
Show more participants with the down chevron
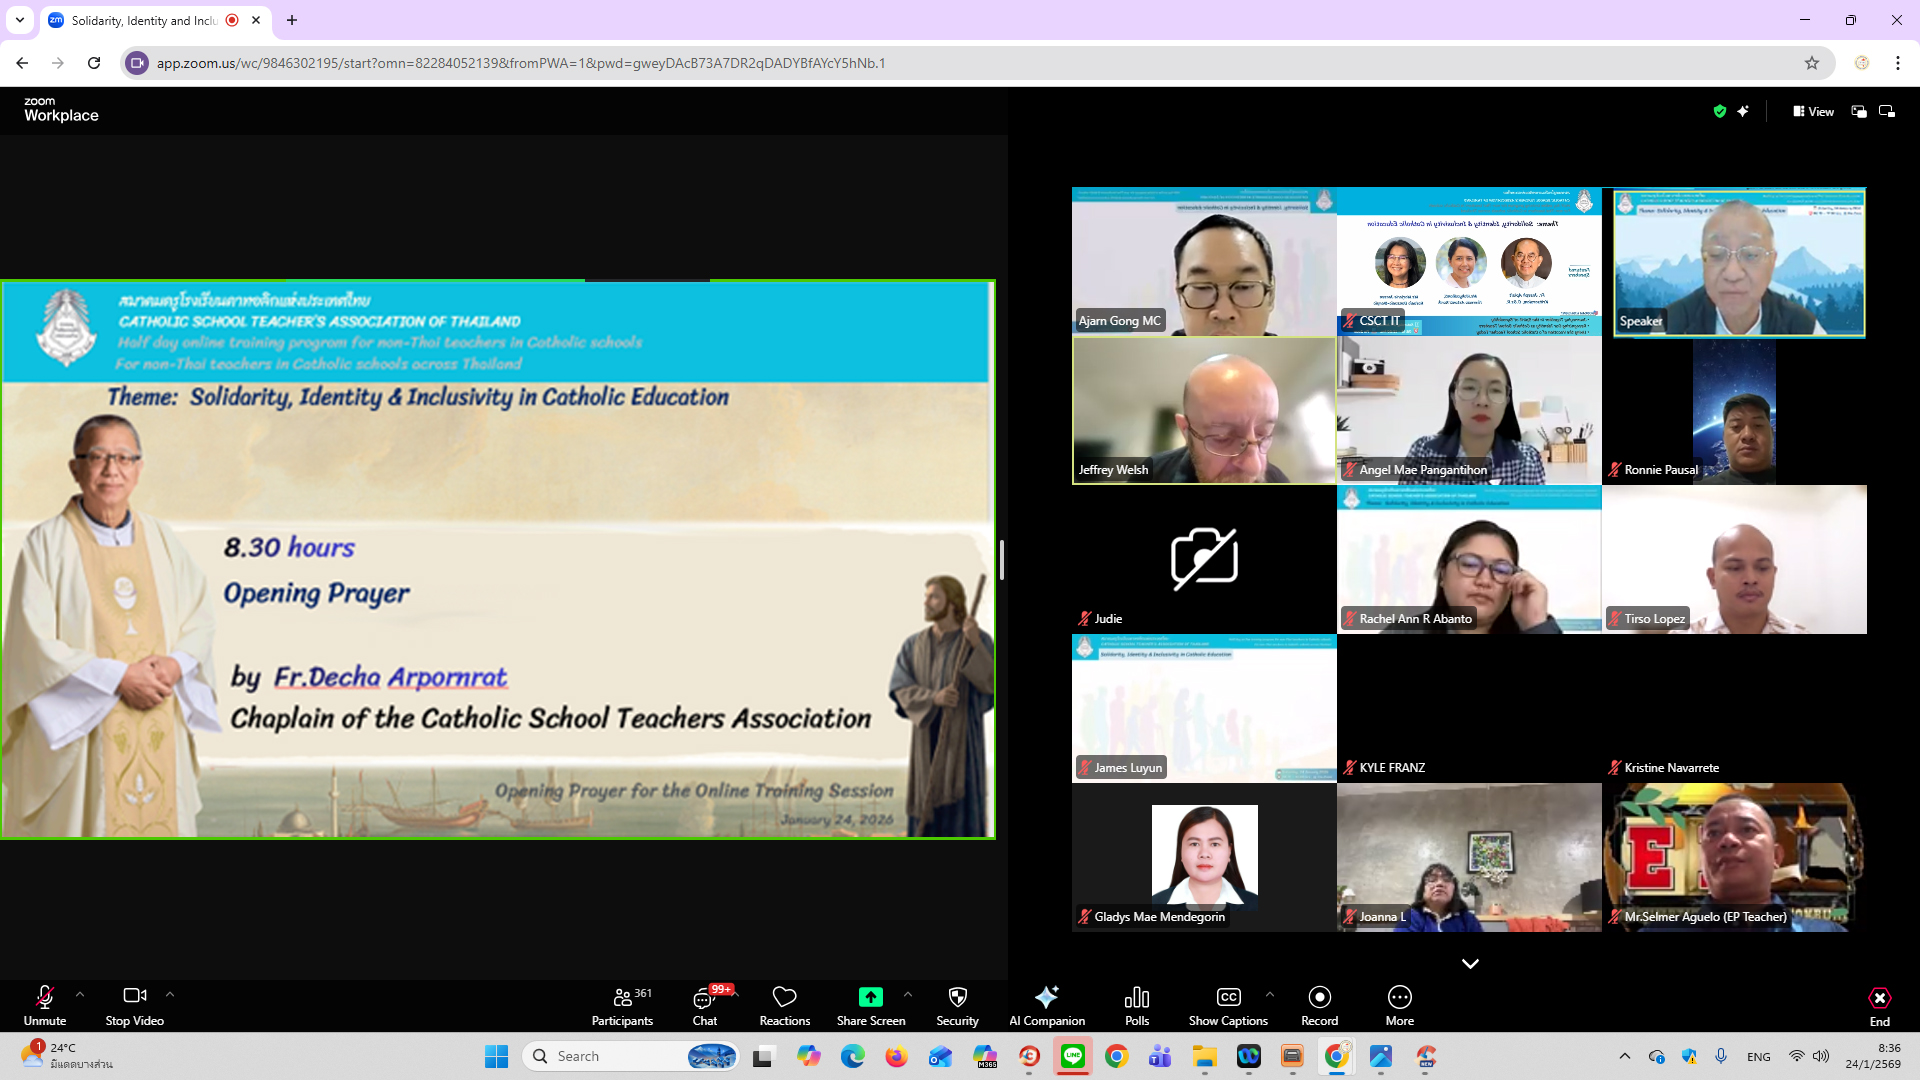click(x=1470, y=964)
